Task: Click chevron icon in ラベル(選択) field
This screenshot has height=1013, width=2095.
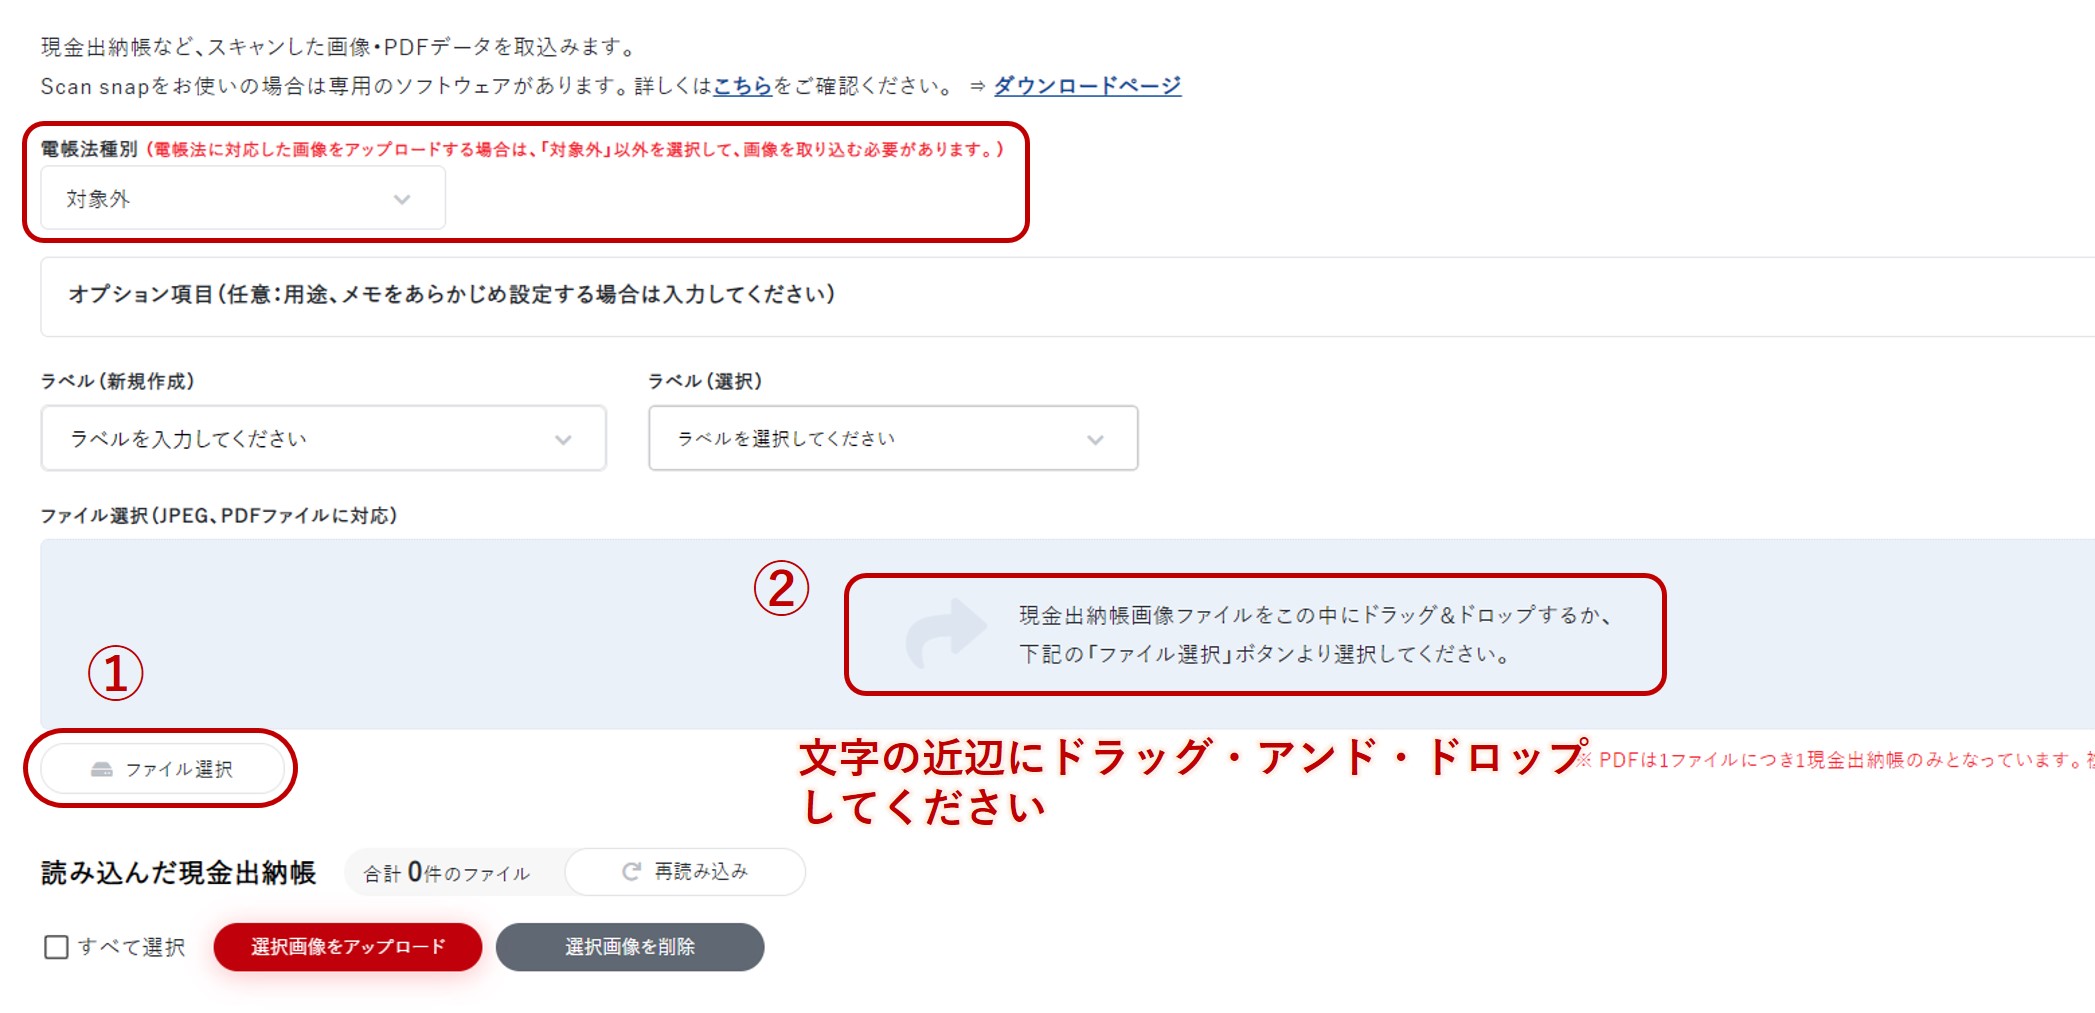Action: coord(1095,439)
